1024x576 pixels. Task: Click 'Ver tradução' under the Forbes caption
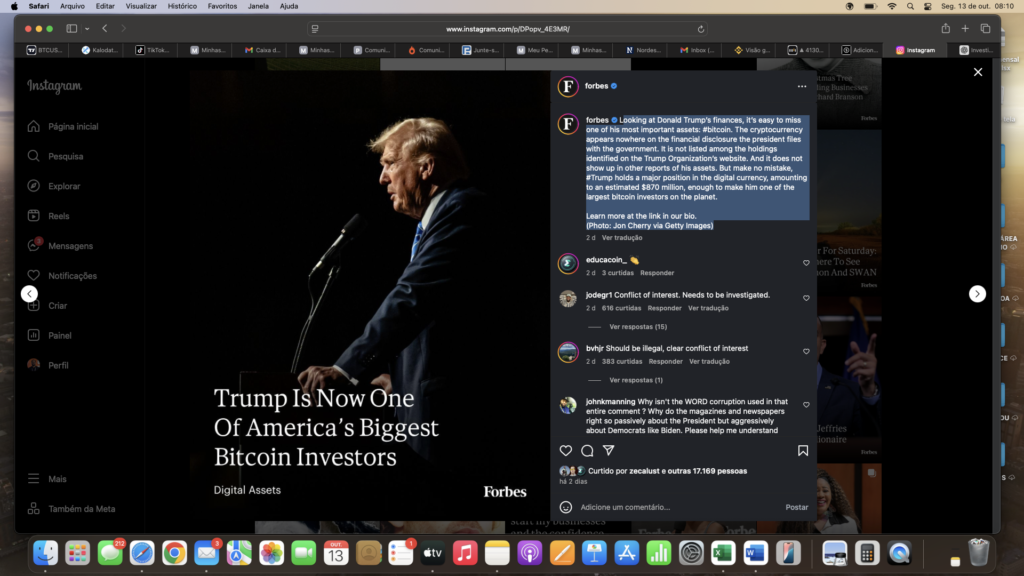[x=622, y=238]
